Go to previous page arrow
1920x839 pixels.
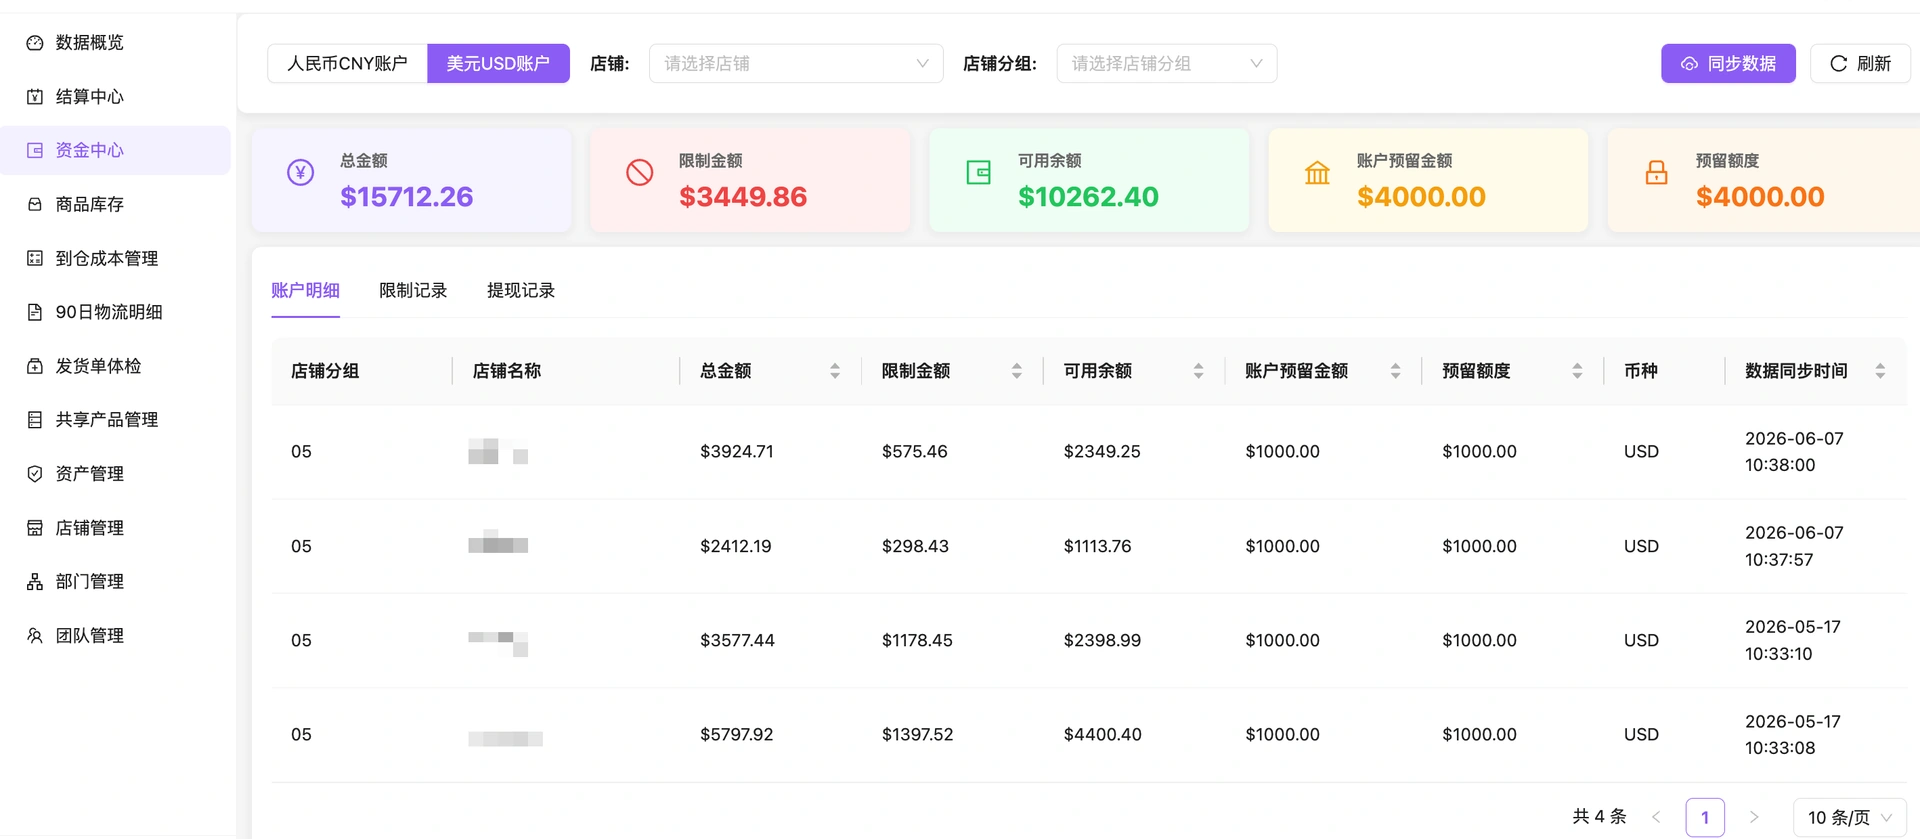(x=1656, y=817)
